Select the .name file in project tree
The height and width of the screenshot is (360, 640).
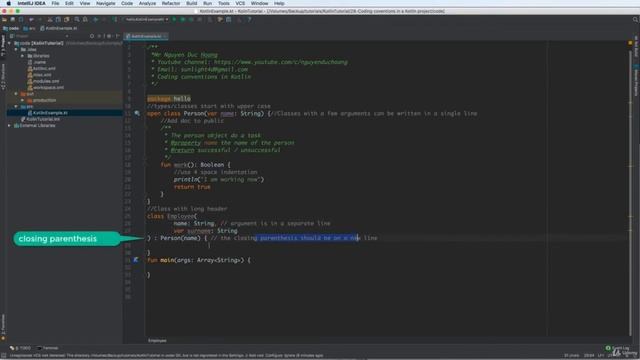(37, 62)
